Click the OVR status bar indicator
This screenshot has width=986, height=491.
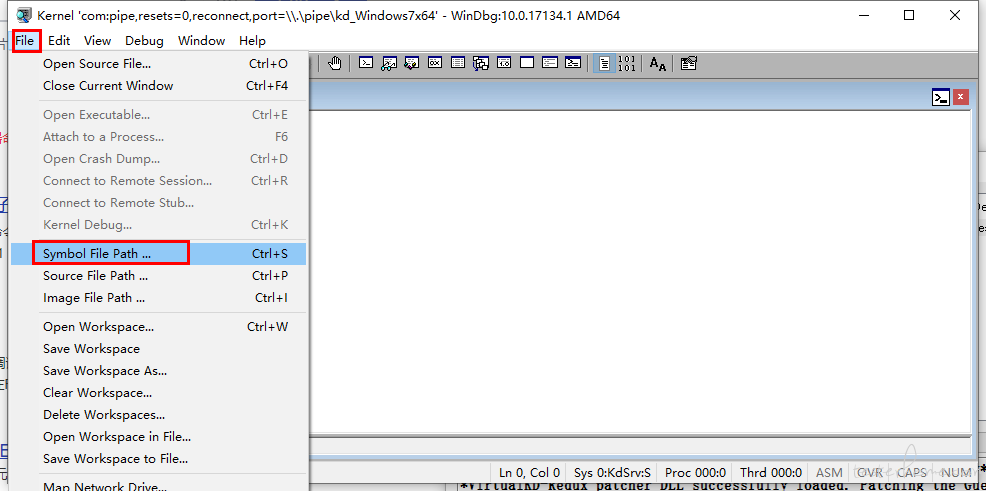point(870,472)
